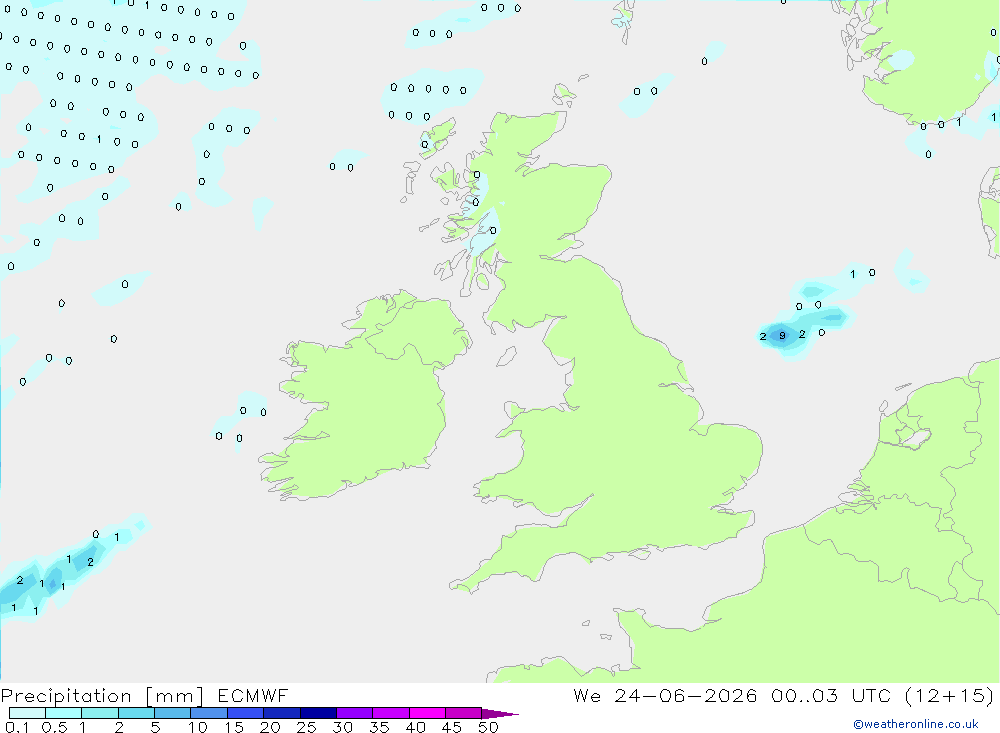Click the 20–25 mm legend color box
Screen dimensions: 1000x733
[282, 713]
